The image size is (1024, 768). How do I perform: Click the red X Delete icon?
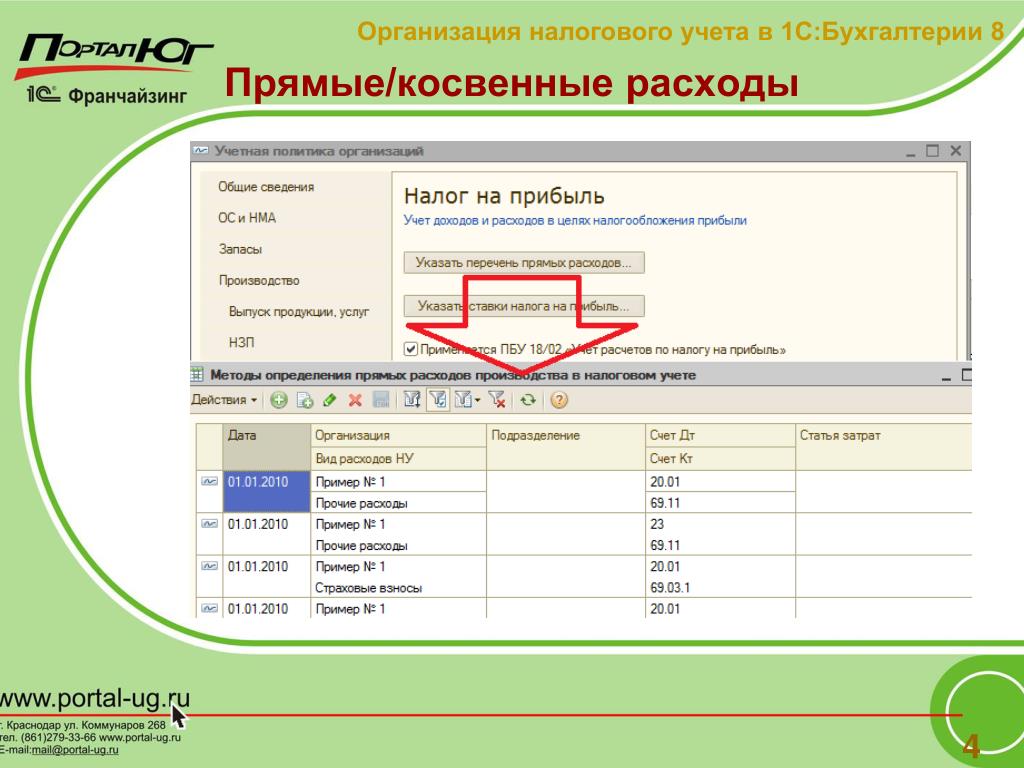[x=355, y=400]
